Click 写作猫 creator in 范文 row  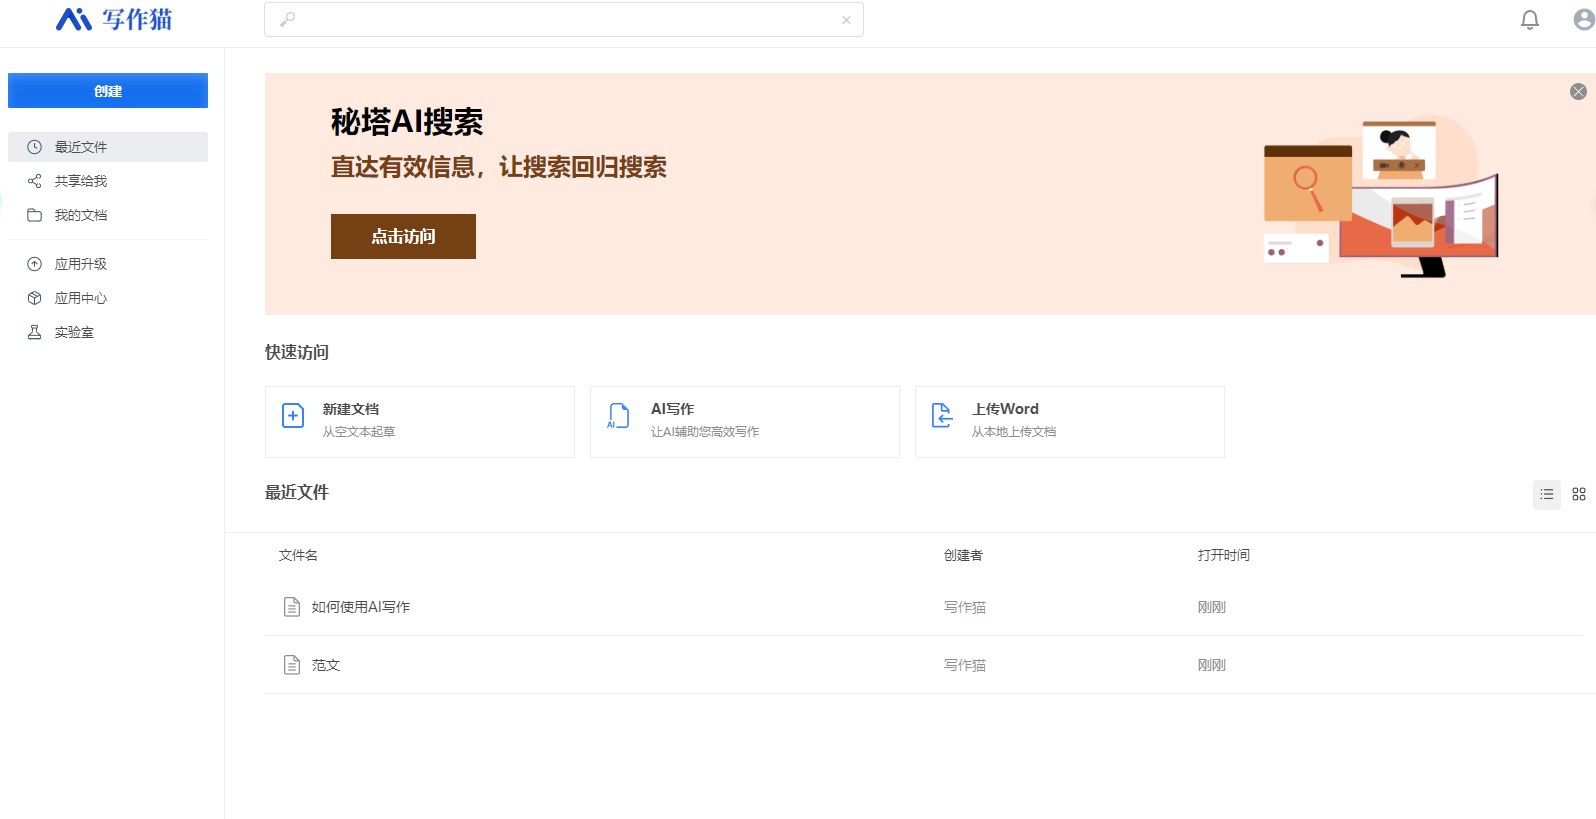click(x=965, y=665)
